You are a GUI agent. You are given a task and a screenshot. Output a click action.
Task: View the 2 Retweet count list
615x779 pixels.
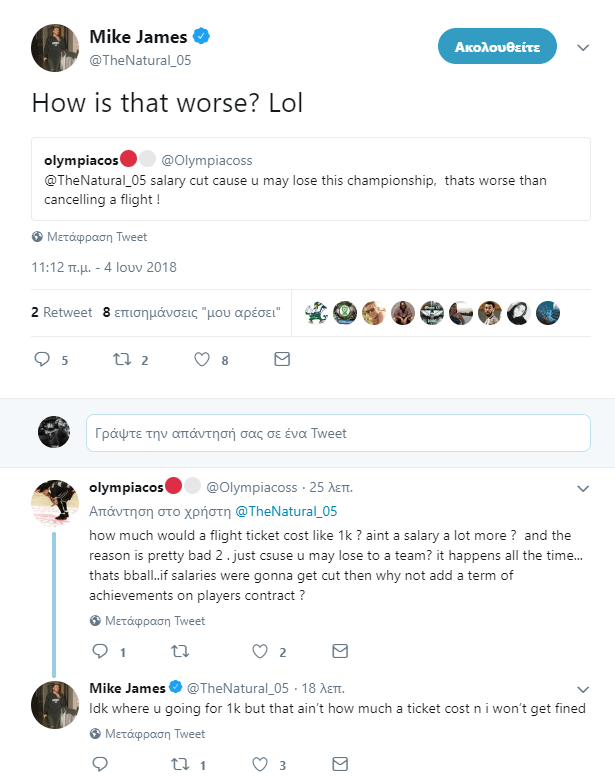pyautogui.click(x=62, y=312)
